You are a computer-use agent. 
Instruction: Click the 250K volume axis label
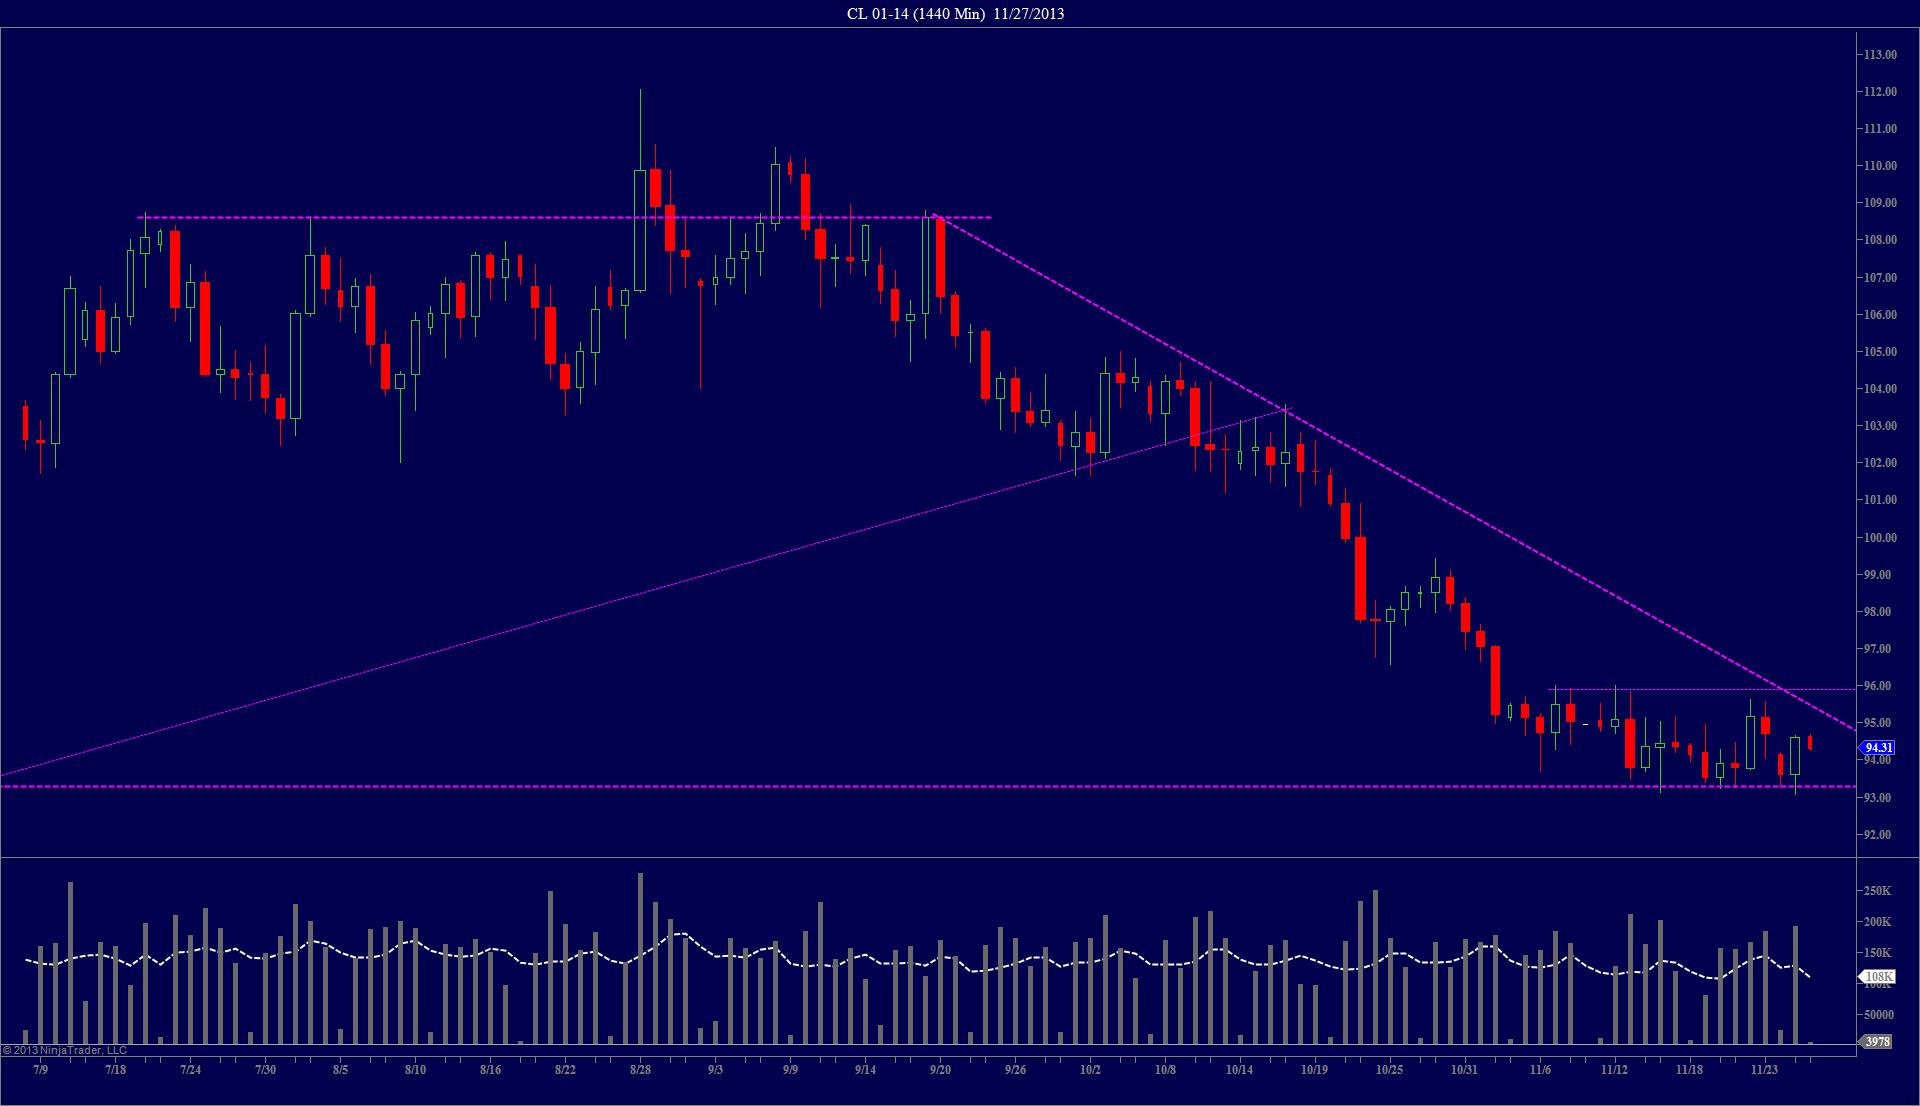pyautogui.click(x=1877, y=891)
